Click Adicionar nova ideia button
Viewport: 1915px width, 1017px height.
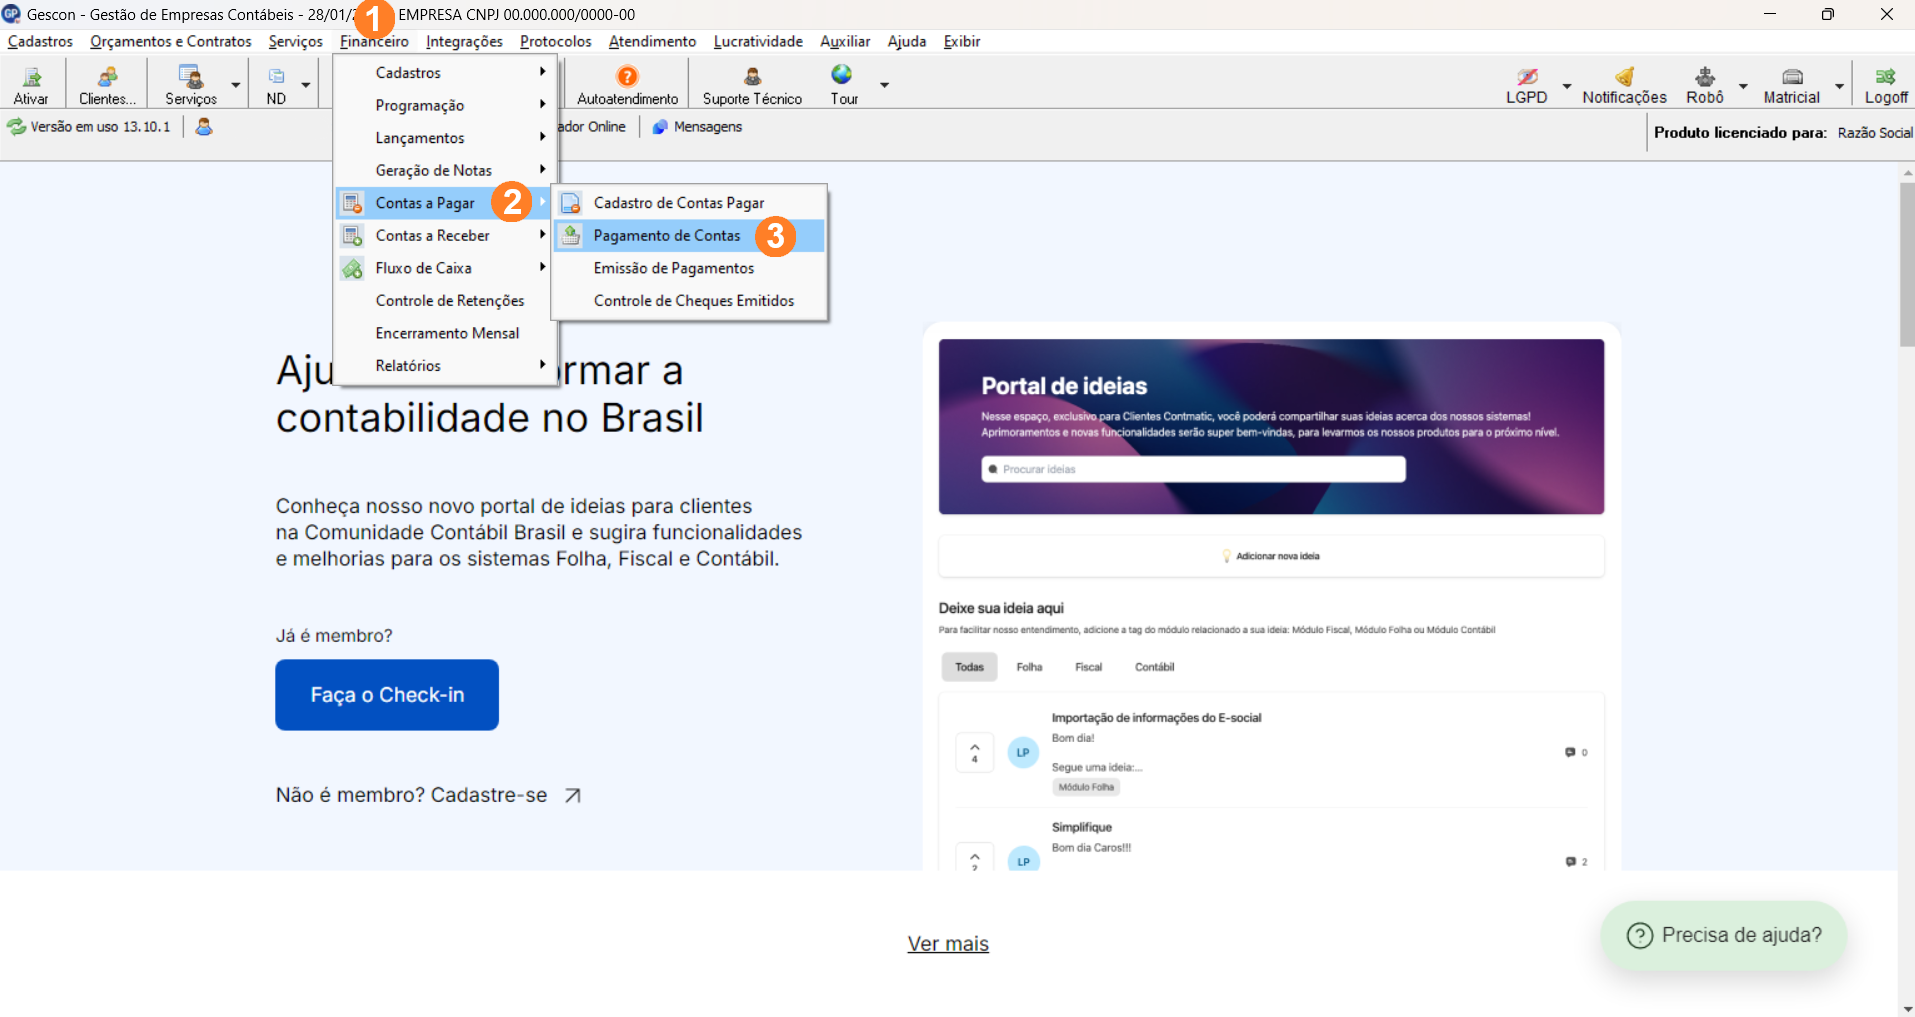[1271, 556]
